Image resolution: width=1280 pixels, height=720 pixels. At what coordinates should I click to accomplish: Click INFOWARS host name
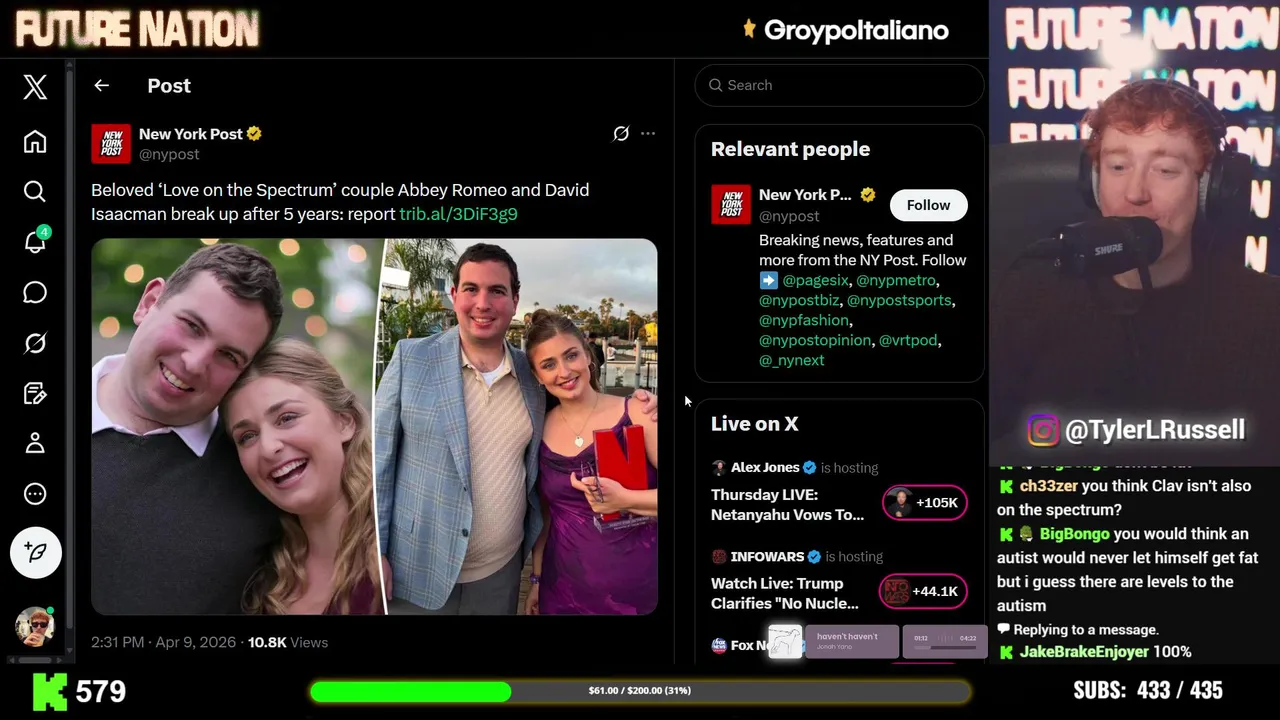pos(768,556)
